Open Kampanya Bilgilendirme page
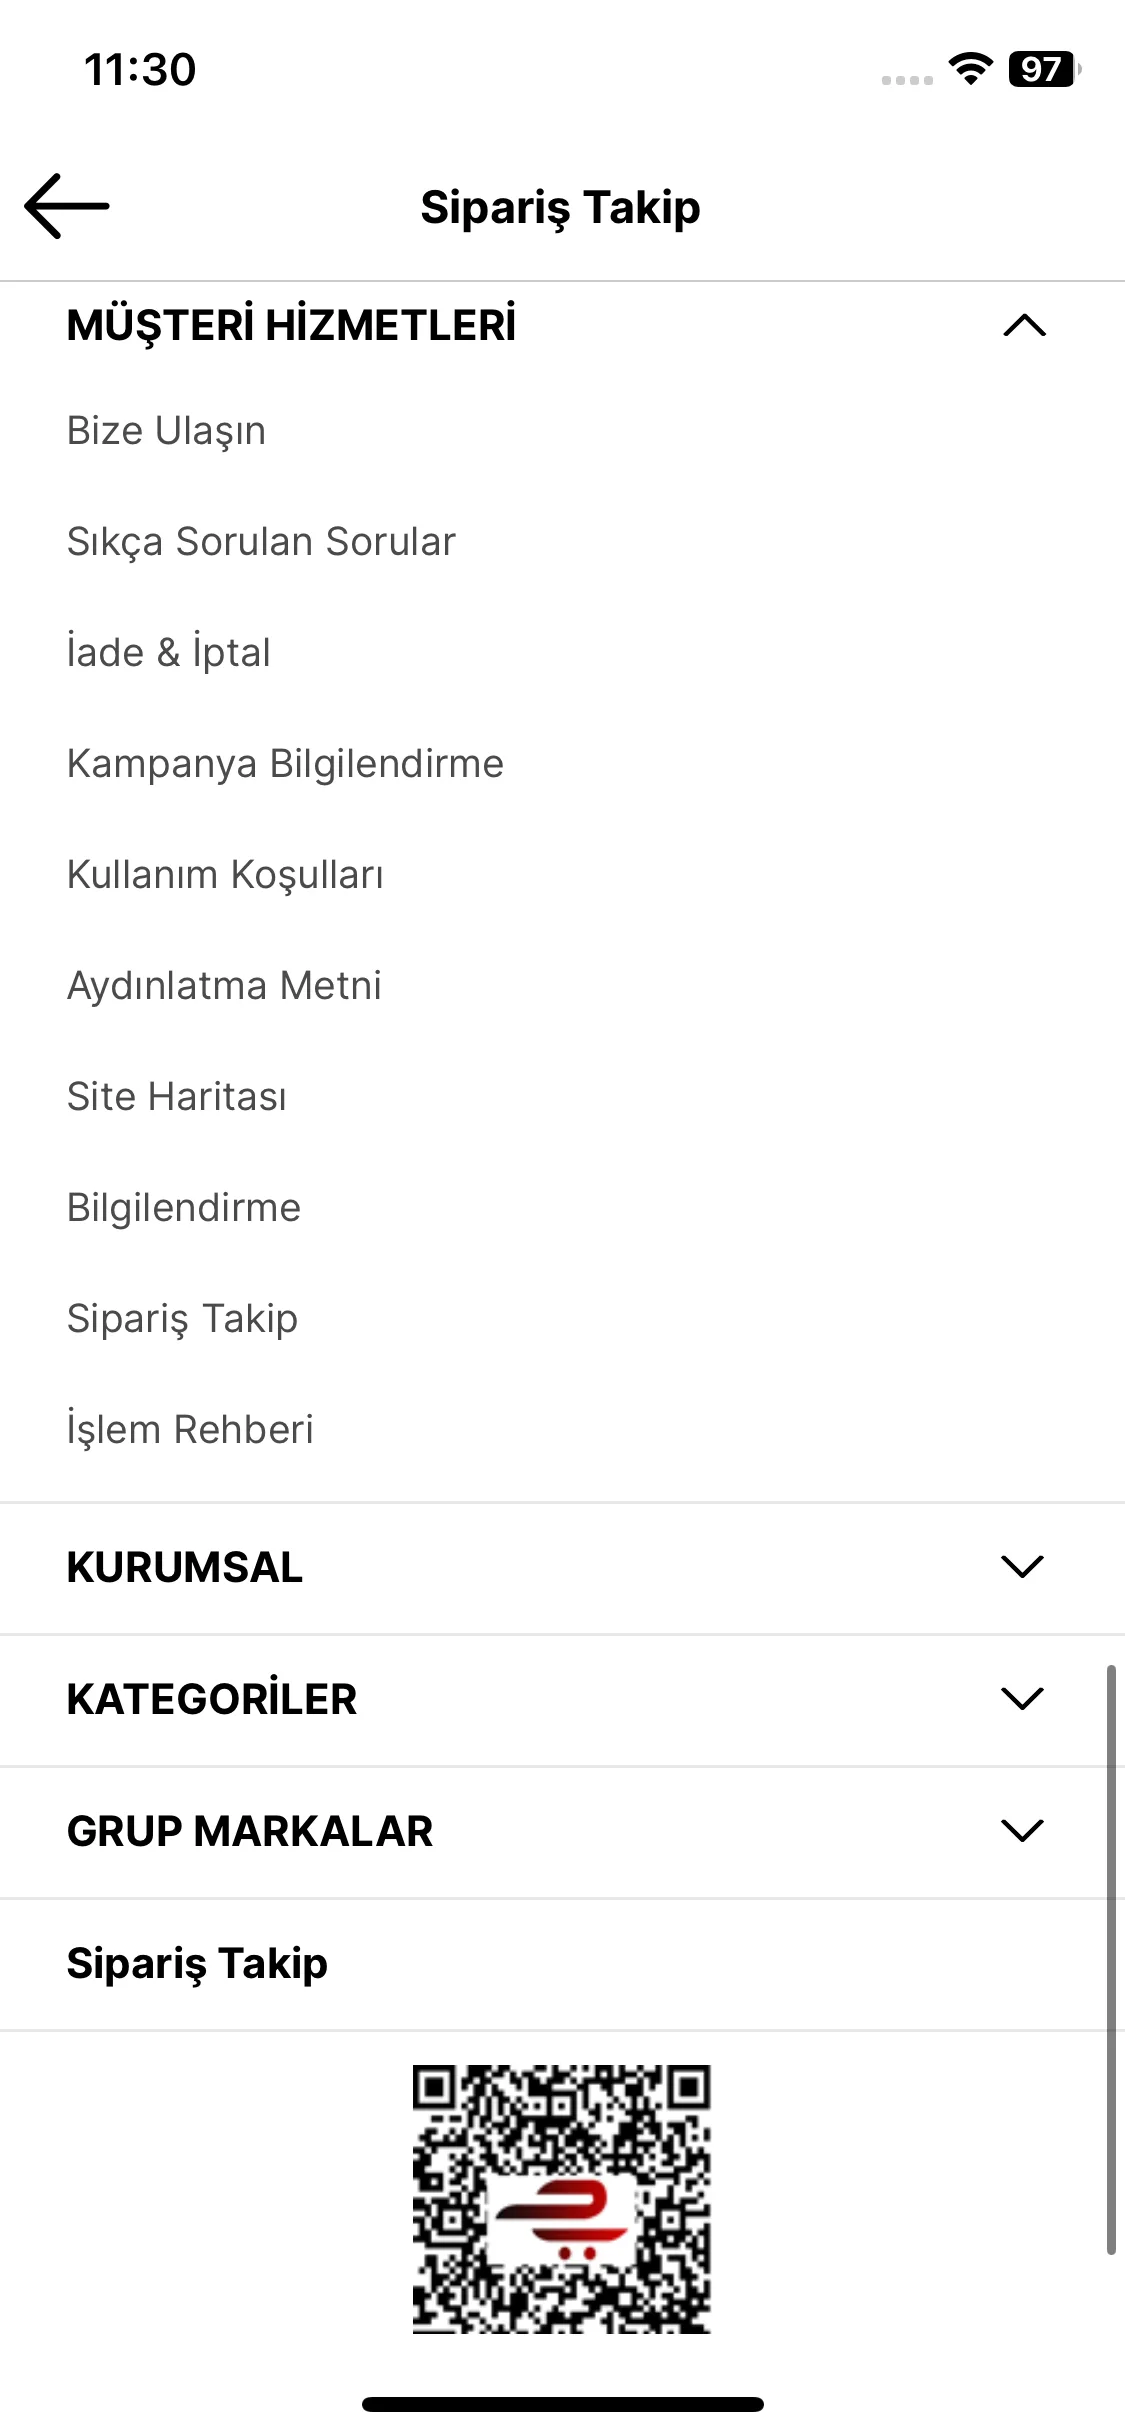1125x2436 pixels. coord(285,764)
